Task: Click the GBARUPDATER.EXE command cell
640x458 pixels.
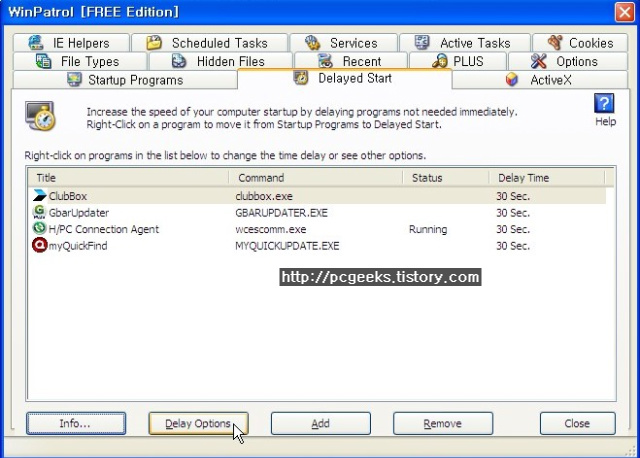Action: pos(282,213)
